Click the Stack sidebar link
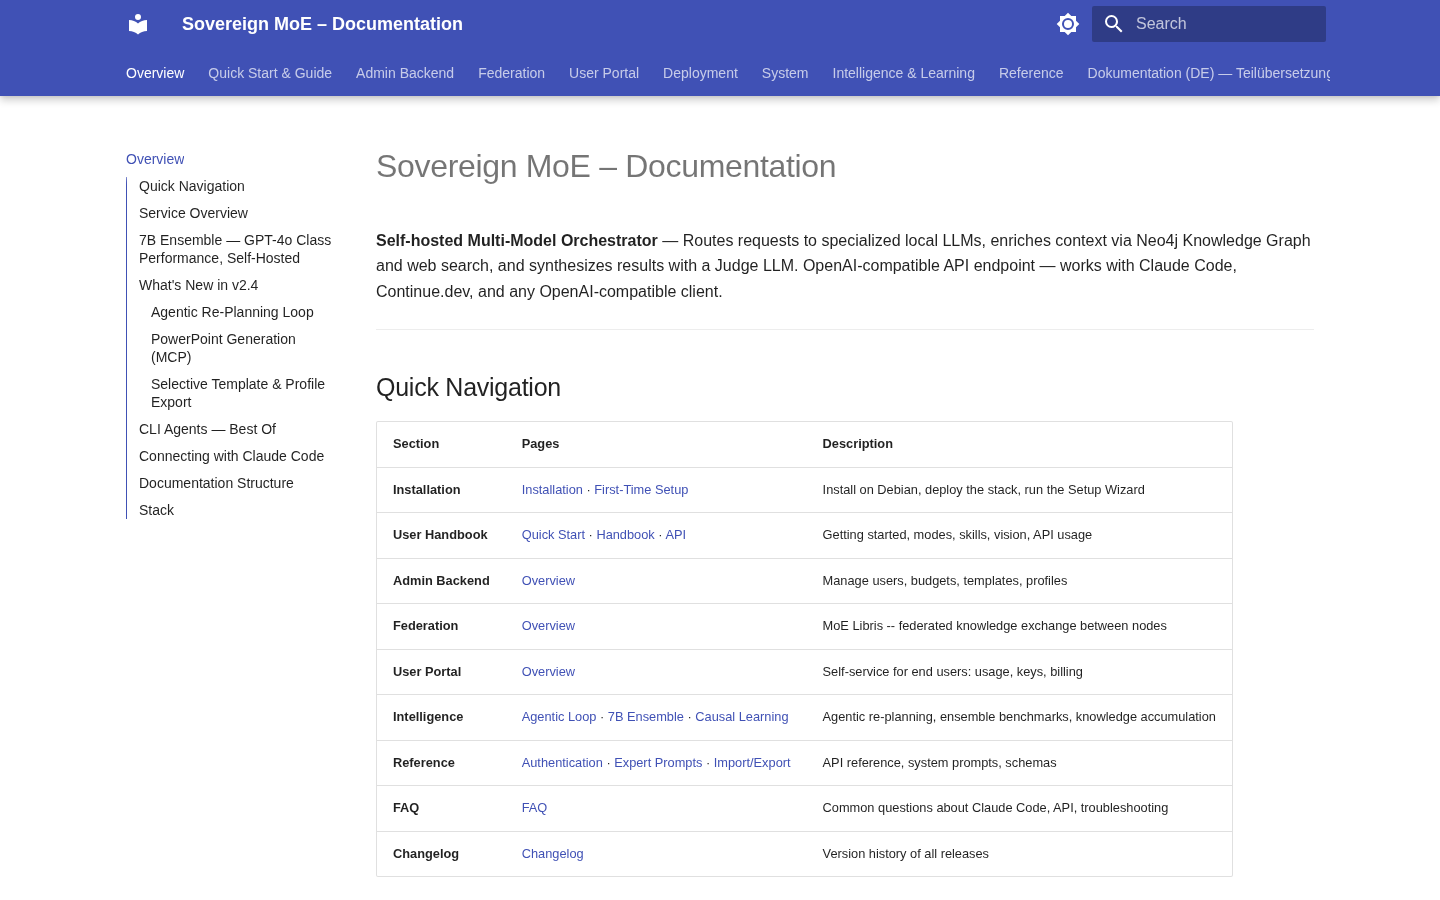1440x900 pixels. click(156, 510)
